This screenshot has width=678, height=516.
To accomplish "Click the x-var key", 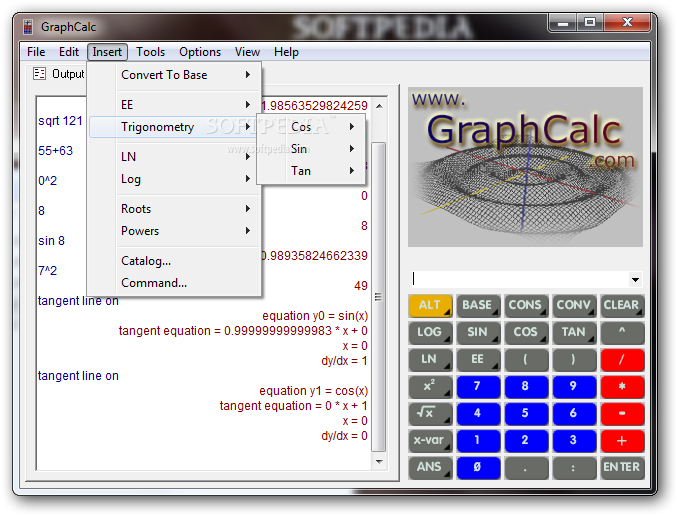I will [x=430, y=441].
